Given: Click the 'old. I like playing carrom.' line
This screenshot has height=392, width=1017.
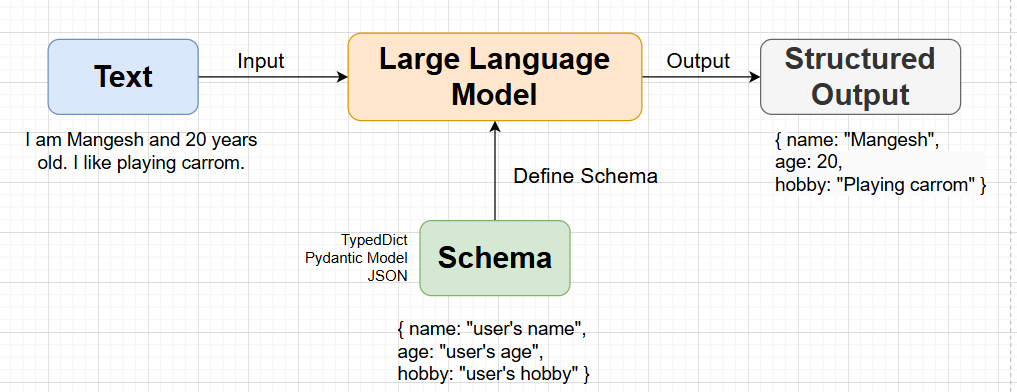Looking at the screenshot, I should point(141,163).
